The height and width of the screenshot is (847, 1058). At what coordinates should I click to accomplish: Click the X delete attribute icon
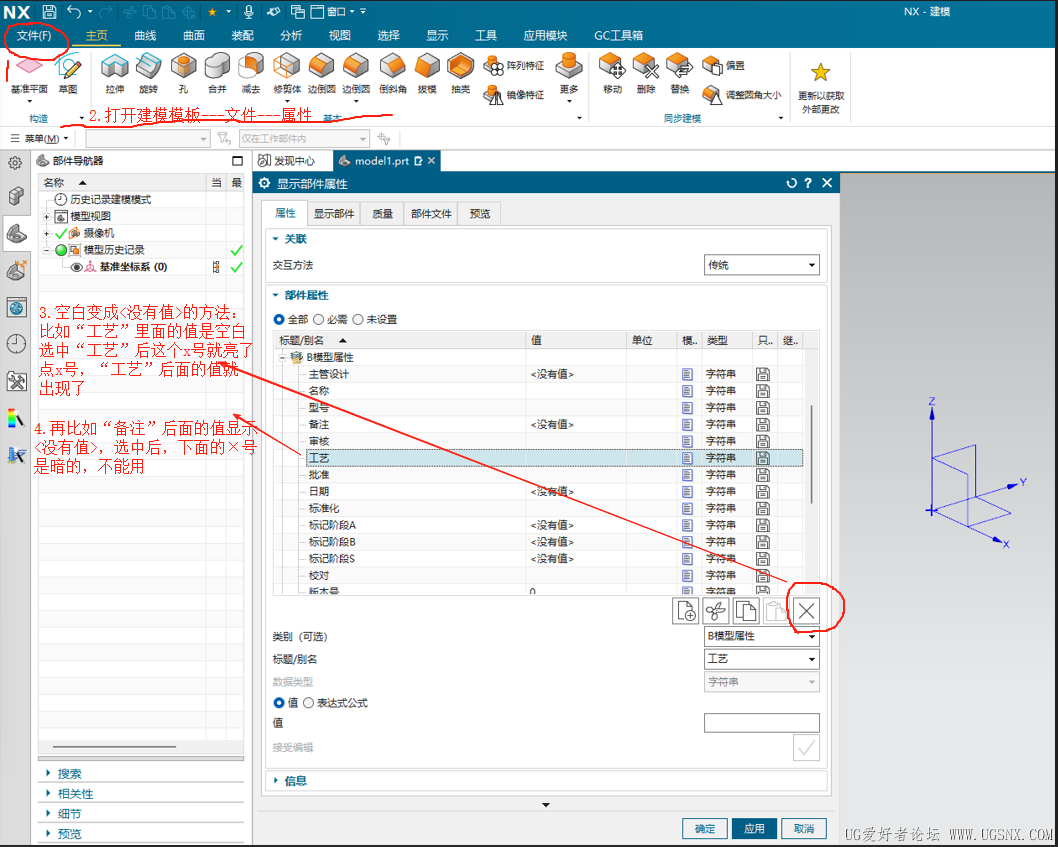click(x=806, y=611)
